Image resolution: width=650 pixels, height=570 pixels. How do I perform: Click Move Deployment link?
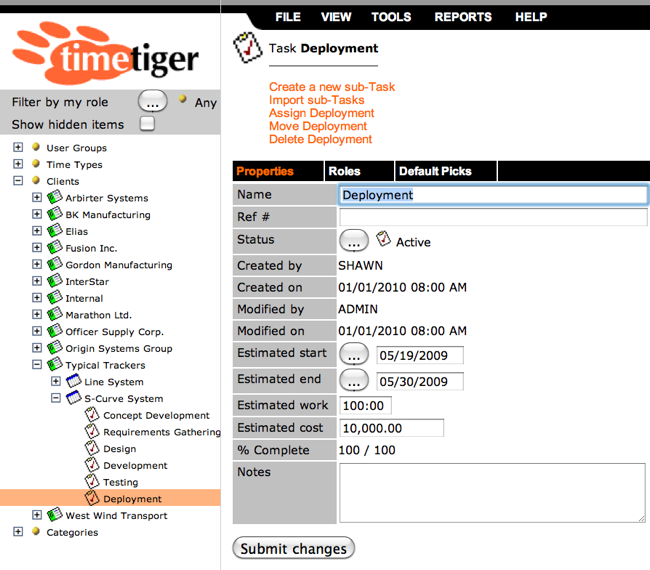(x=318, y=126)
